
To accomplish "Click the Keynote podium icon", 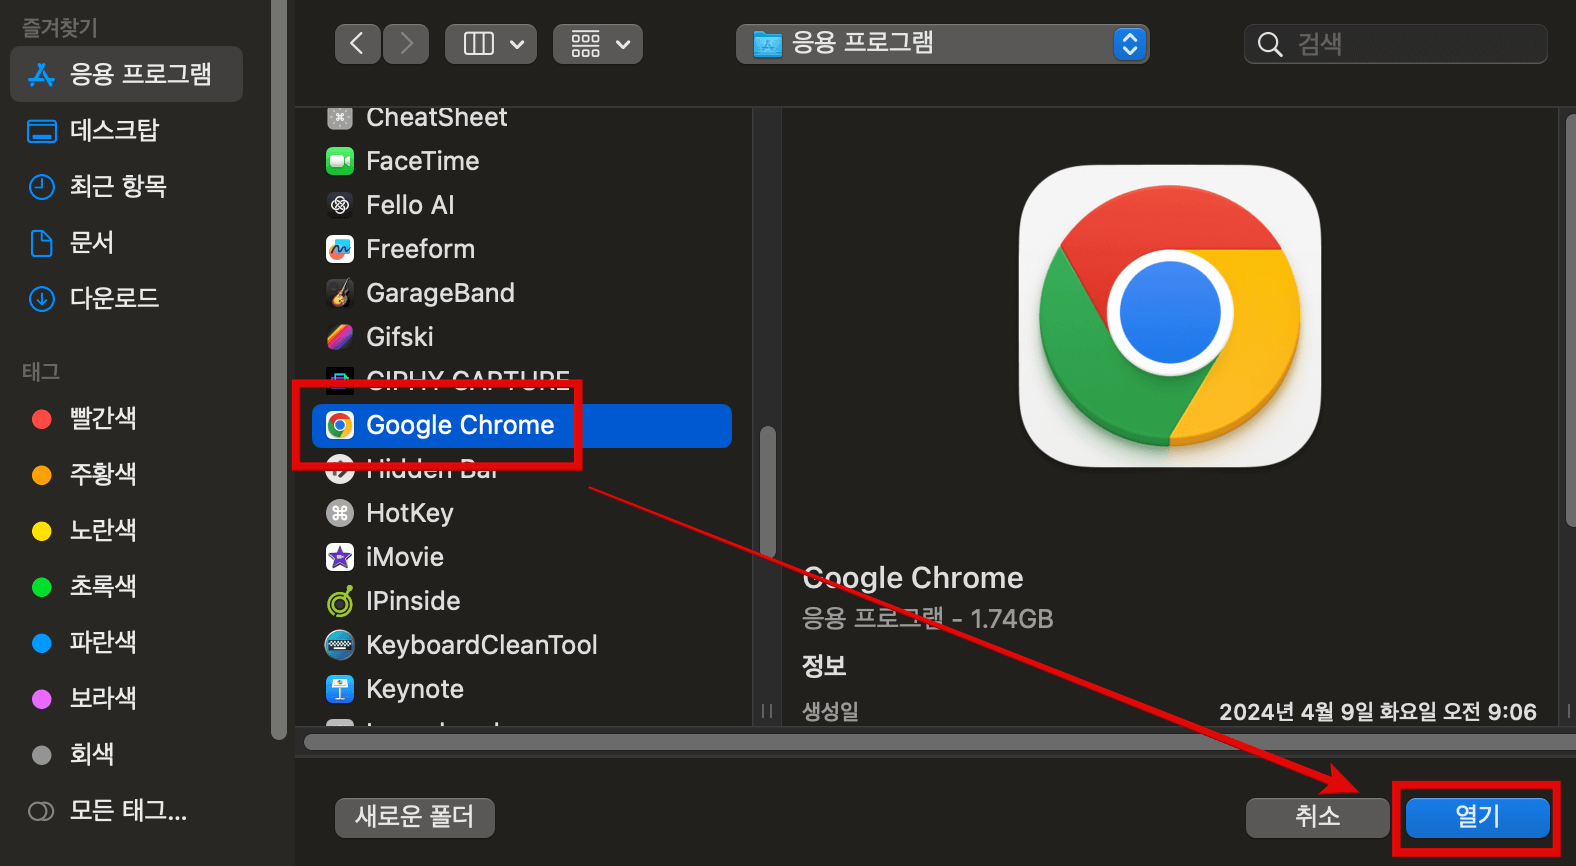I will pos(340,689).
